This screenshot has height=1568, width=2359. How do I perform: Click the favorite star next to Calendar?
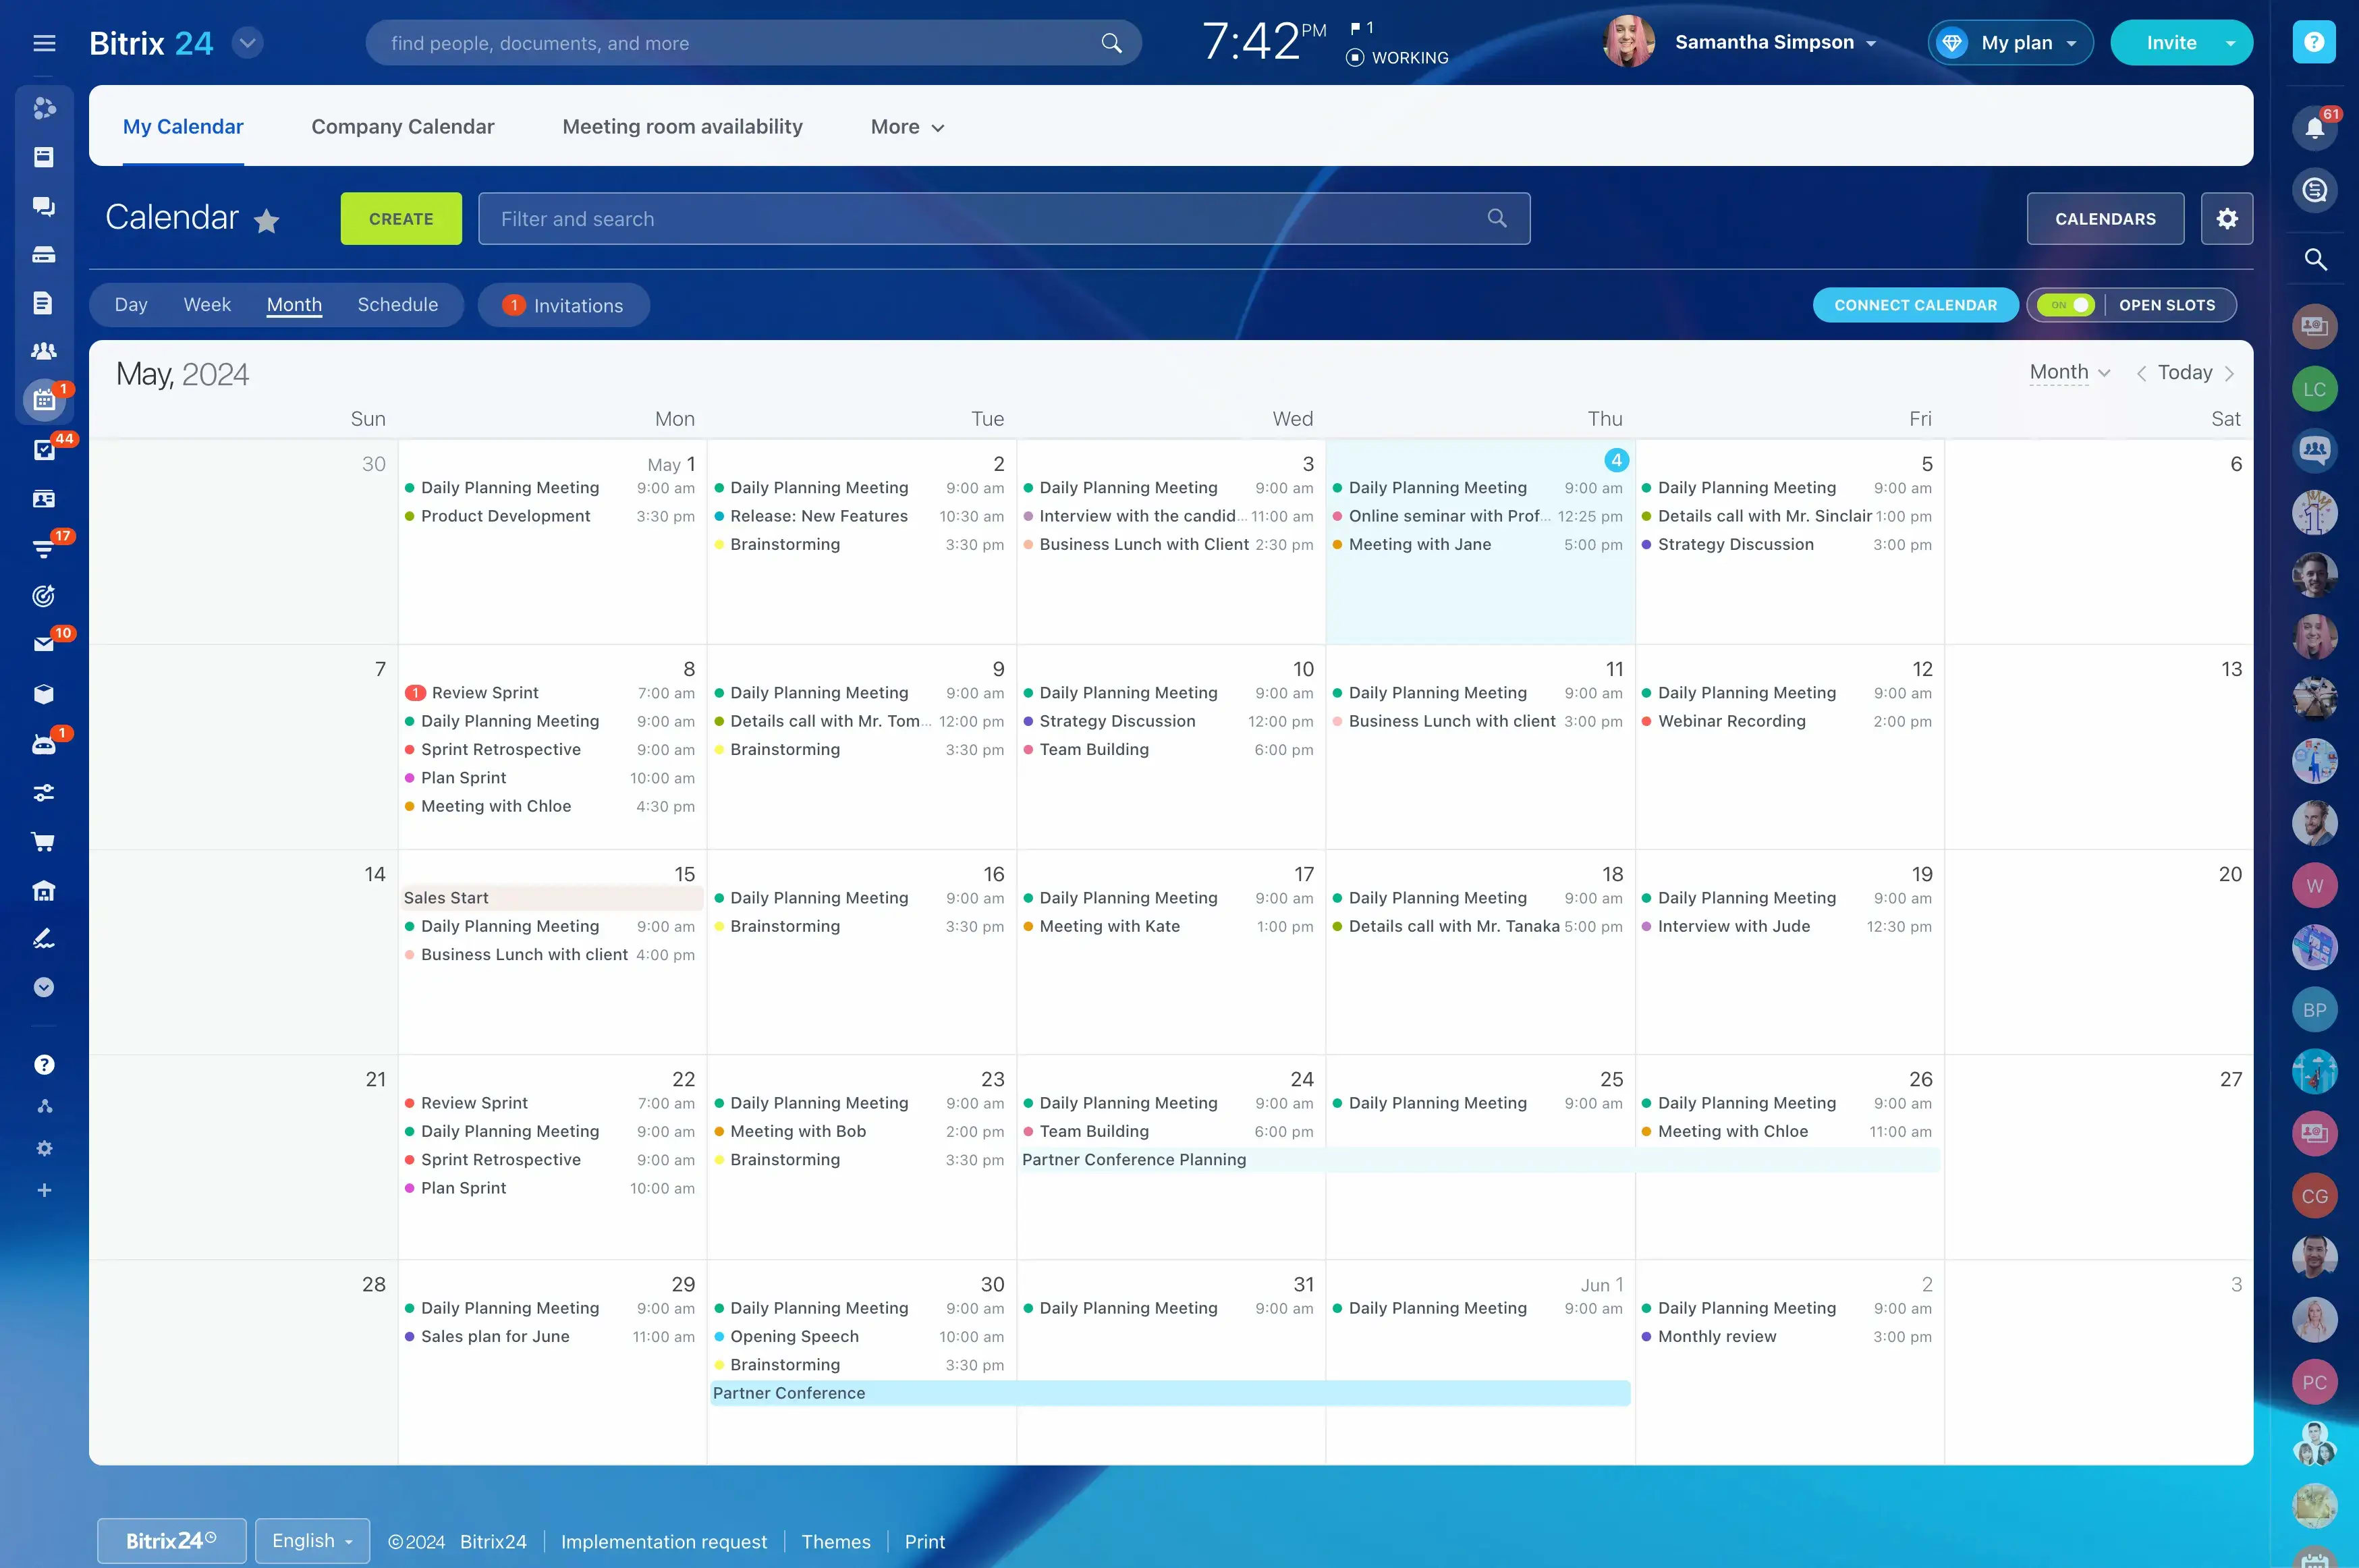(266, 221)
